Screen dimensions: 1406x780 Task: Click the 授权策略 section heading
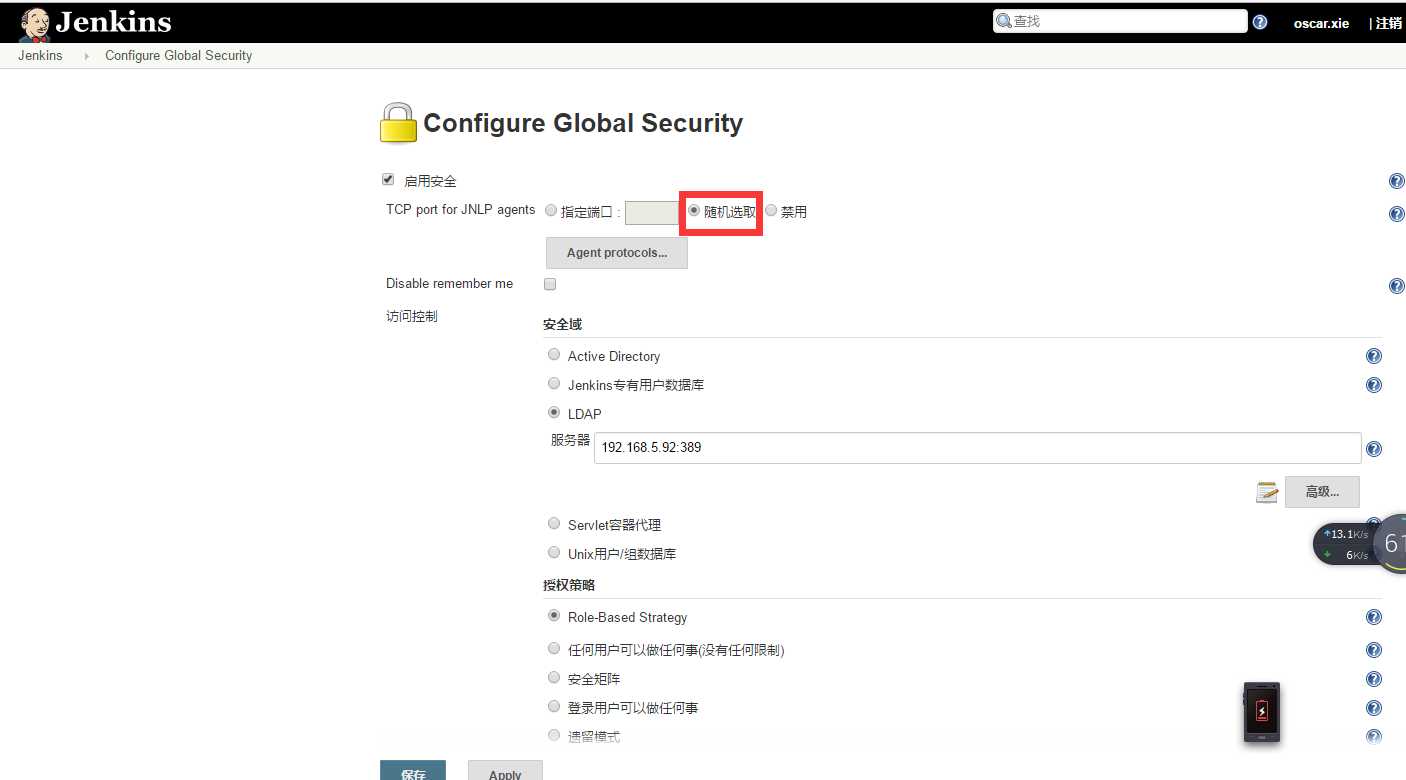coord(569,585)
